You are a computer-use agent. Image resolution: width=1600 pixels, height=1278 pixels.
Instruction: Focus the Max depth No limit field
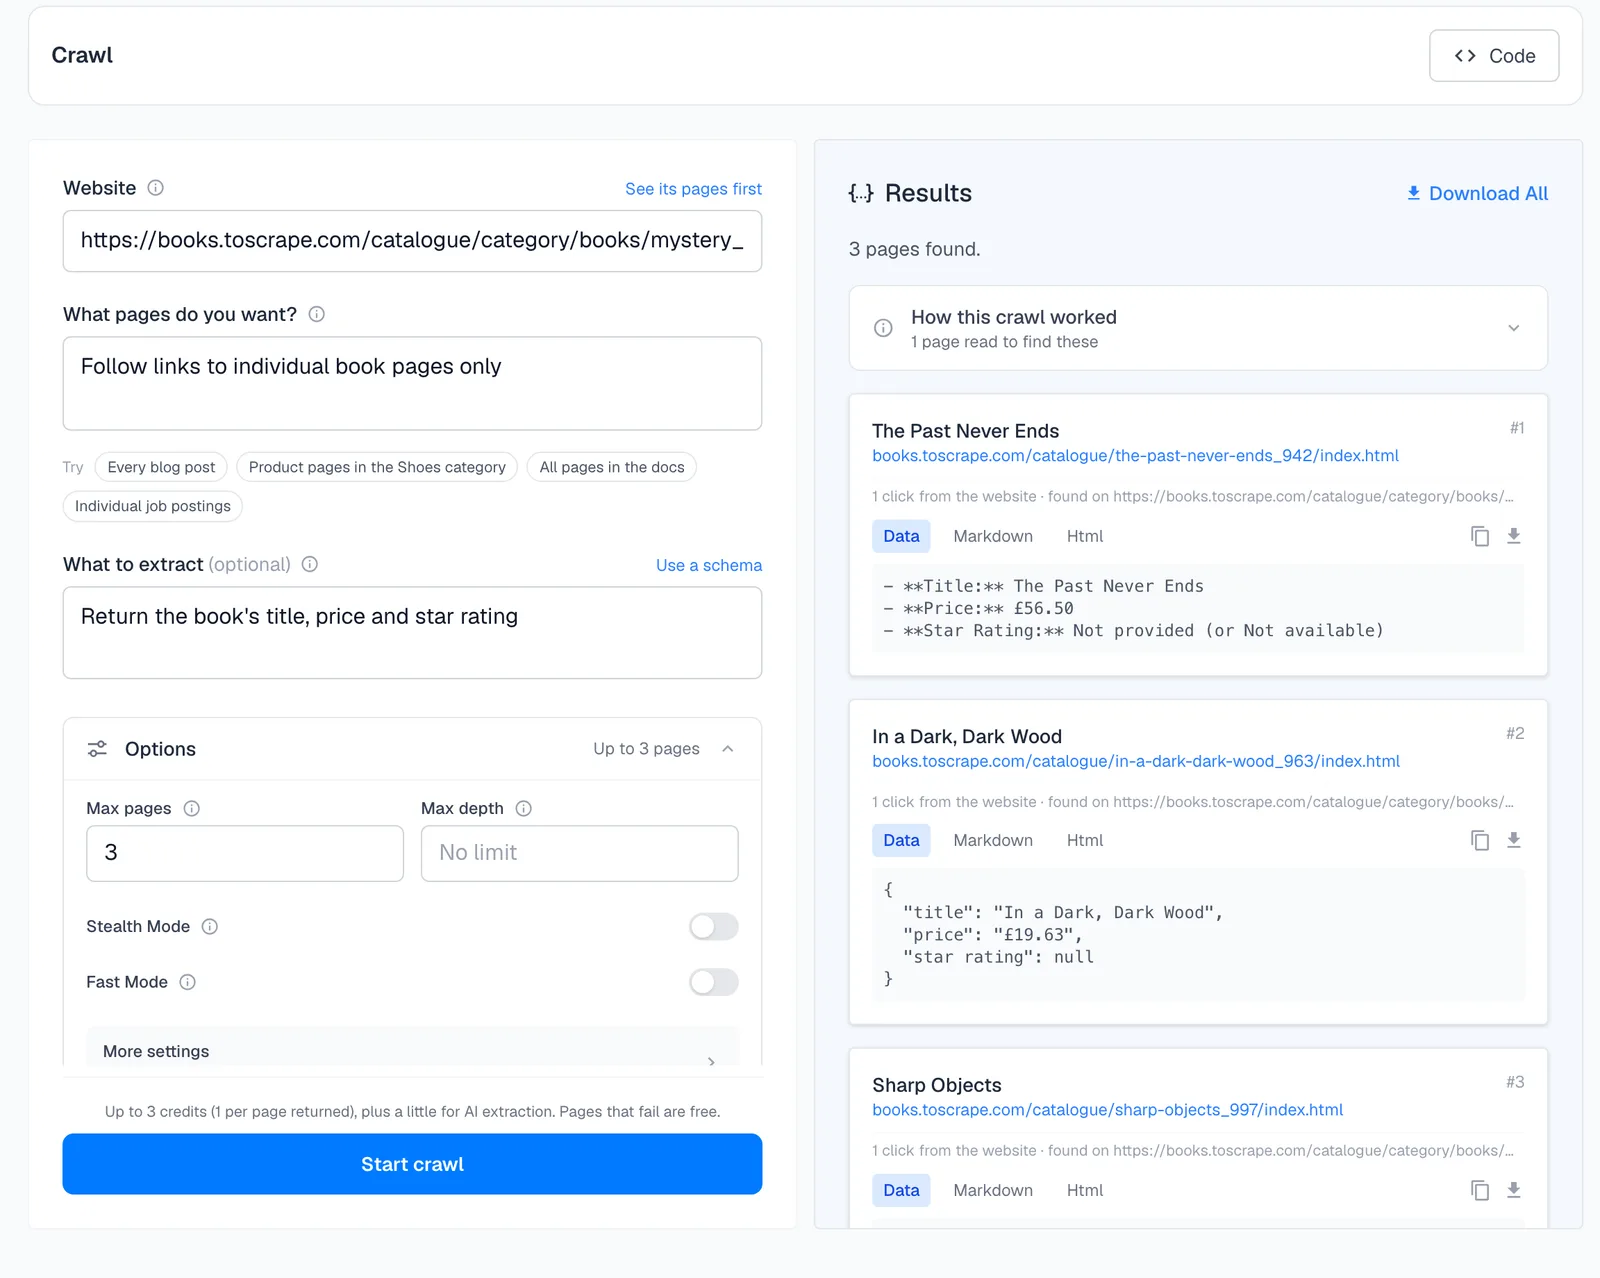point(580,853)
